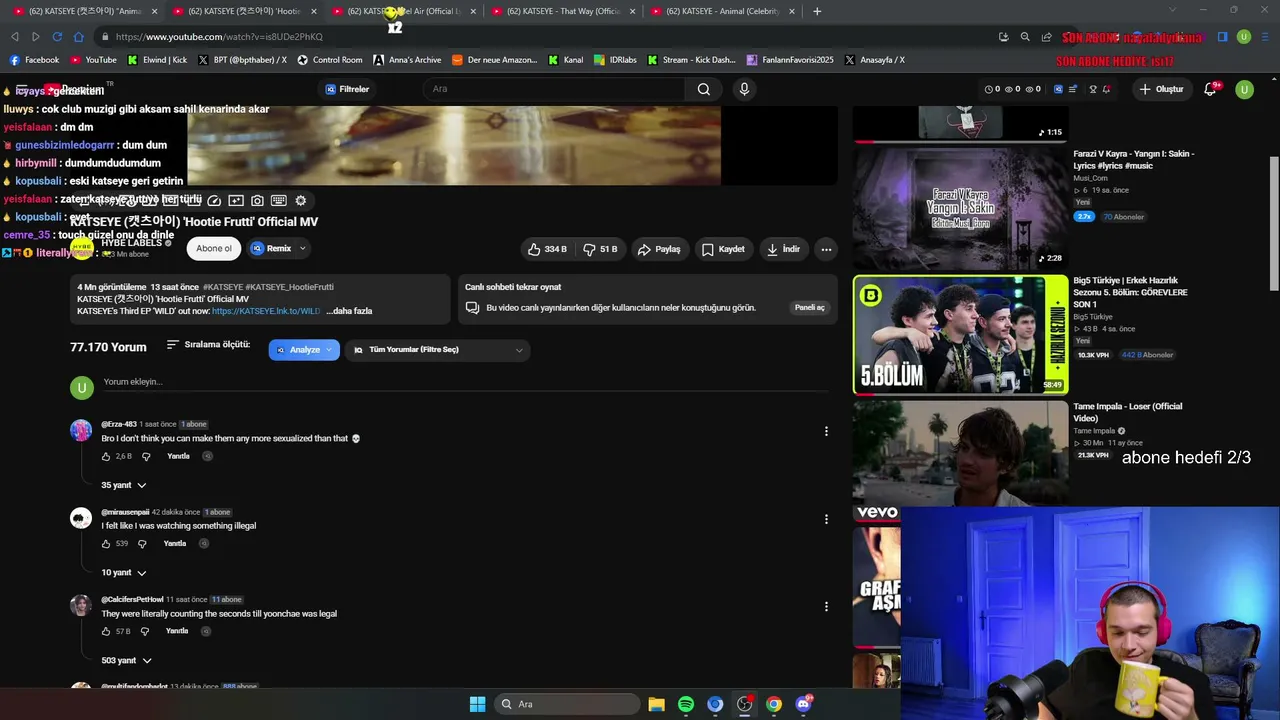Open the Farazi V Kayra Yangın video thumbnail

[x=960, y=209]
